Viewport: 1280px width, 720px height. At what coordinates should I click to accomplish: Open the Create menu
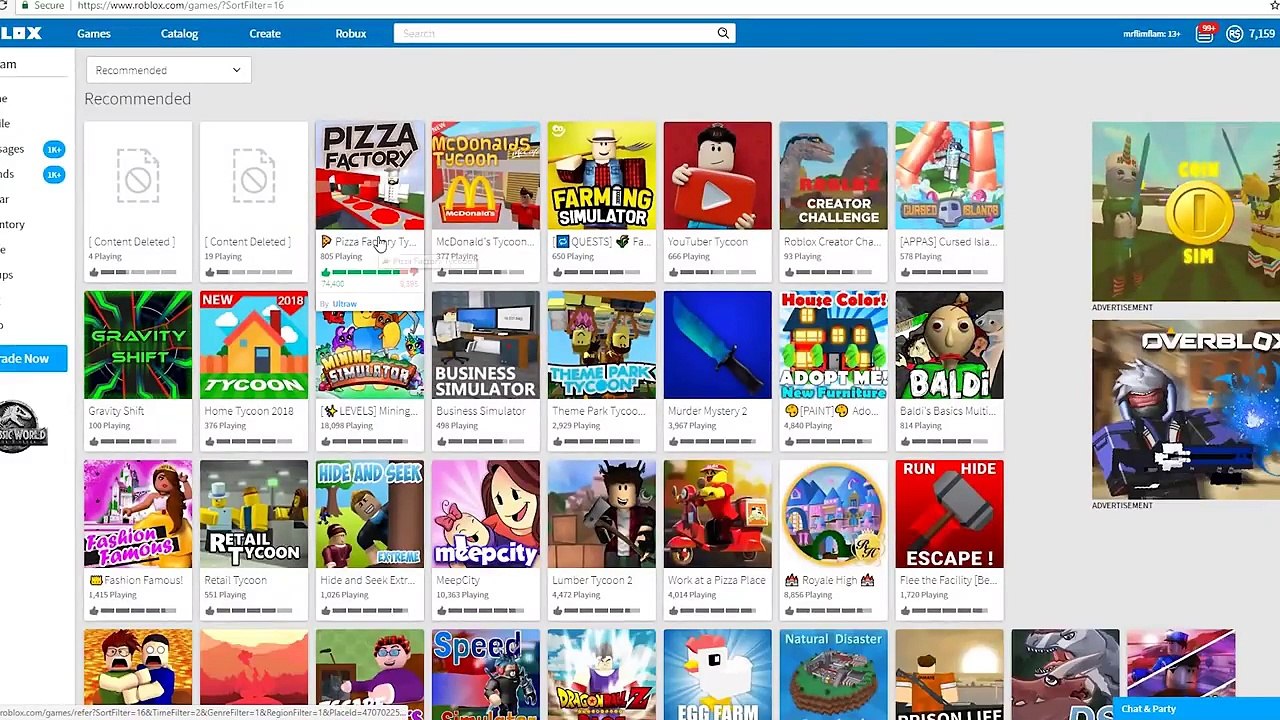click(x=265, y=33)
